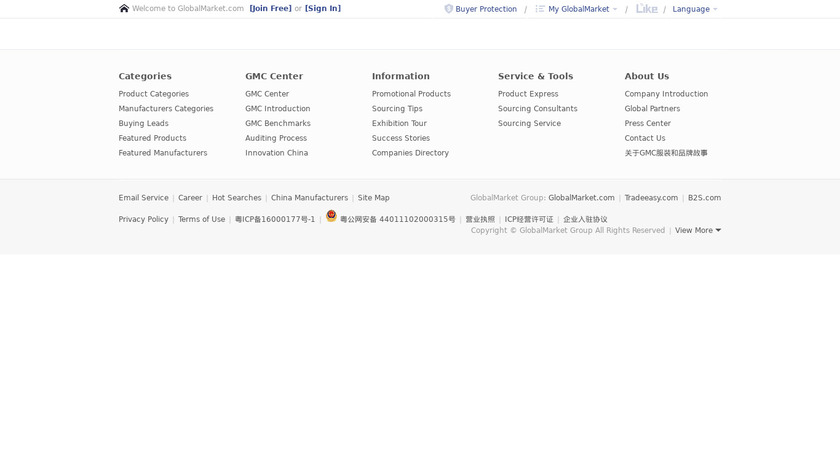Open Tradeeasy.com
The image size is (840, 472).
click(651, 198)
